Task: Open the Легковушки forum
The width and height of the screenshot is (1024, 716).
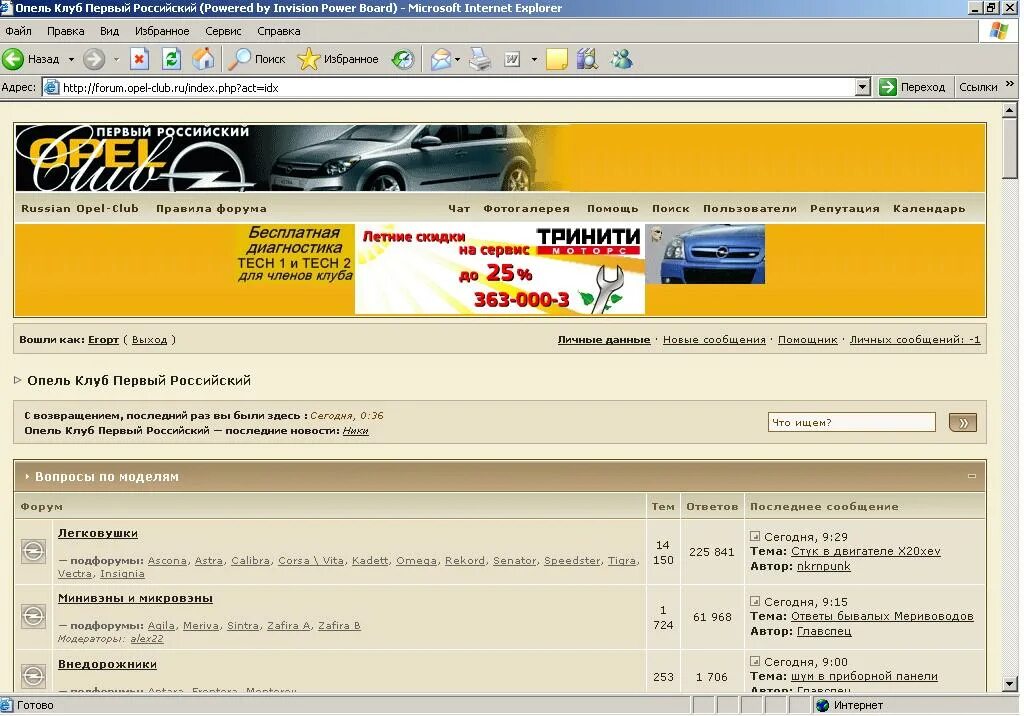Action: click(x=98, y=533)
